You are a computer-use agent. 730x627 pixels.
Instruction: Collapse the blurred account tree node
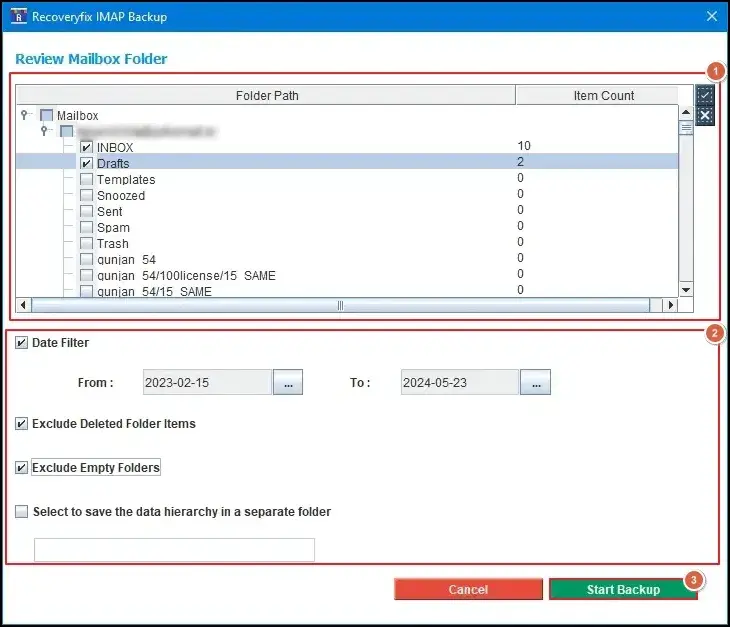pyautogui.click(x=44, y=130)
